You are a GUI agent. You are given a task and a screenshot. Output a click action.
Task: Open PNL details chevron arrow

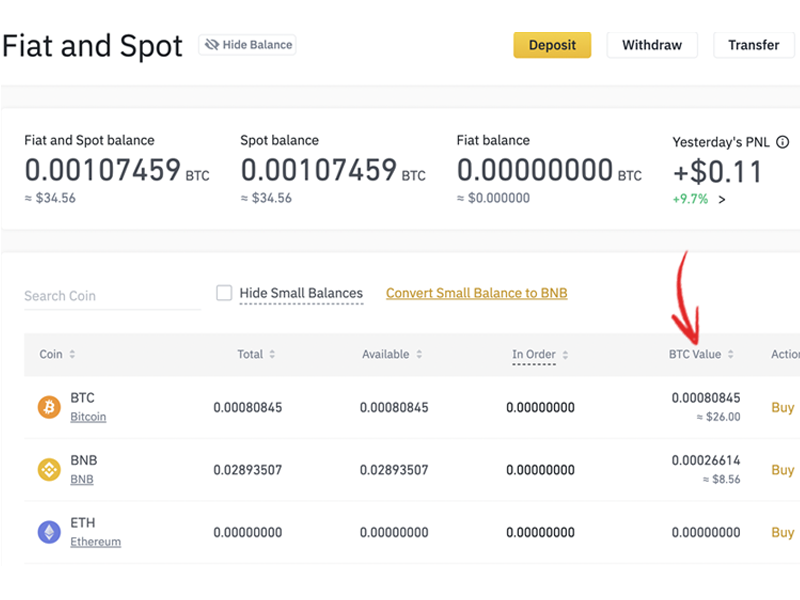point(721,199)
